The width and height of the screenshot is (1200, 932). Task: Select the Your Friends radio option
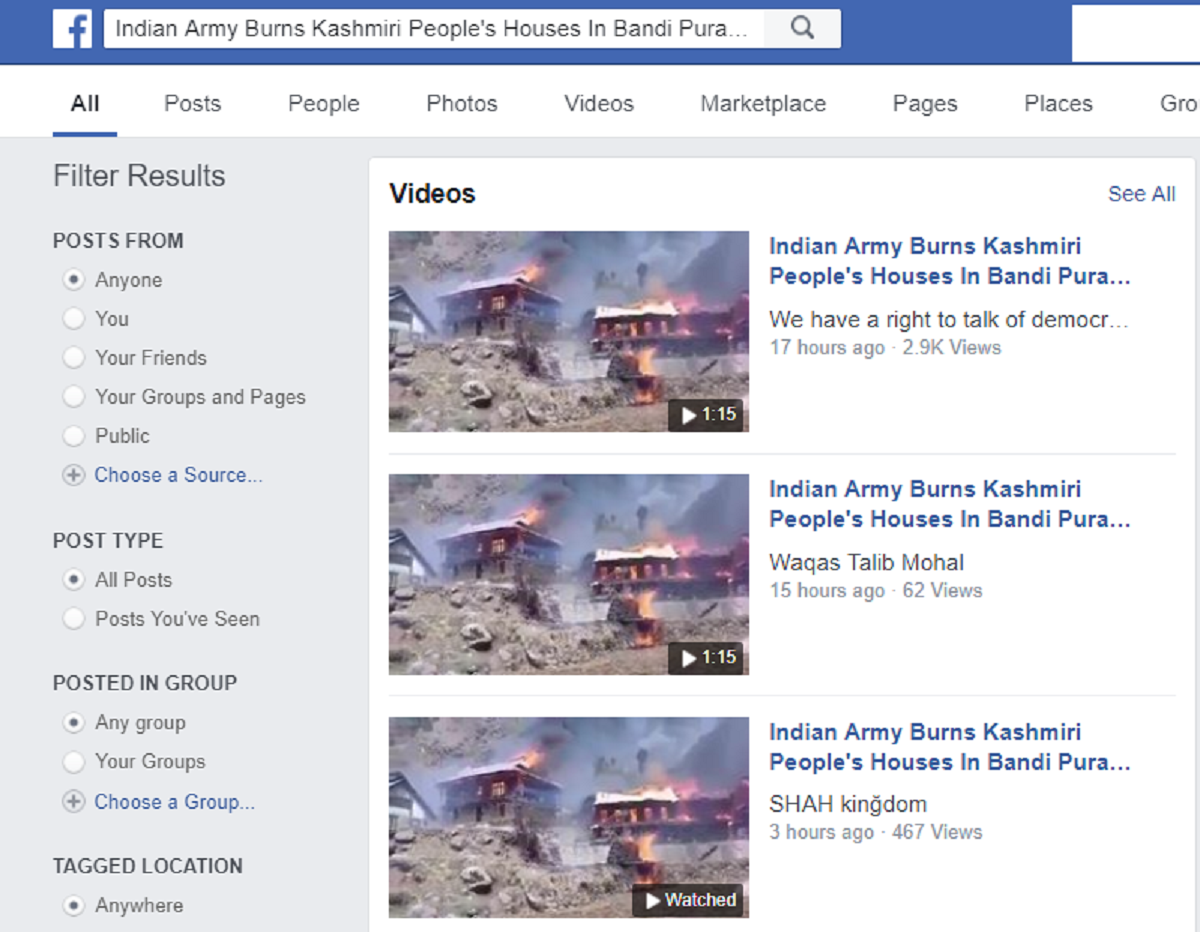tap(74, 357)
